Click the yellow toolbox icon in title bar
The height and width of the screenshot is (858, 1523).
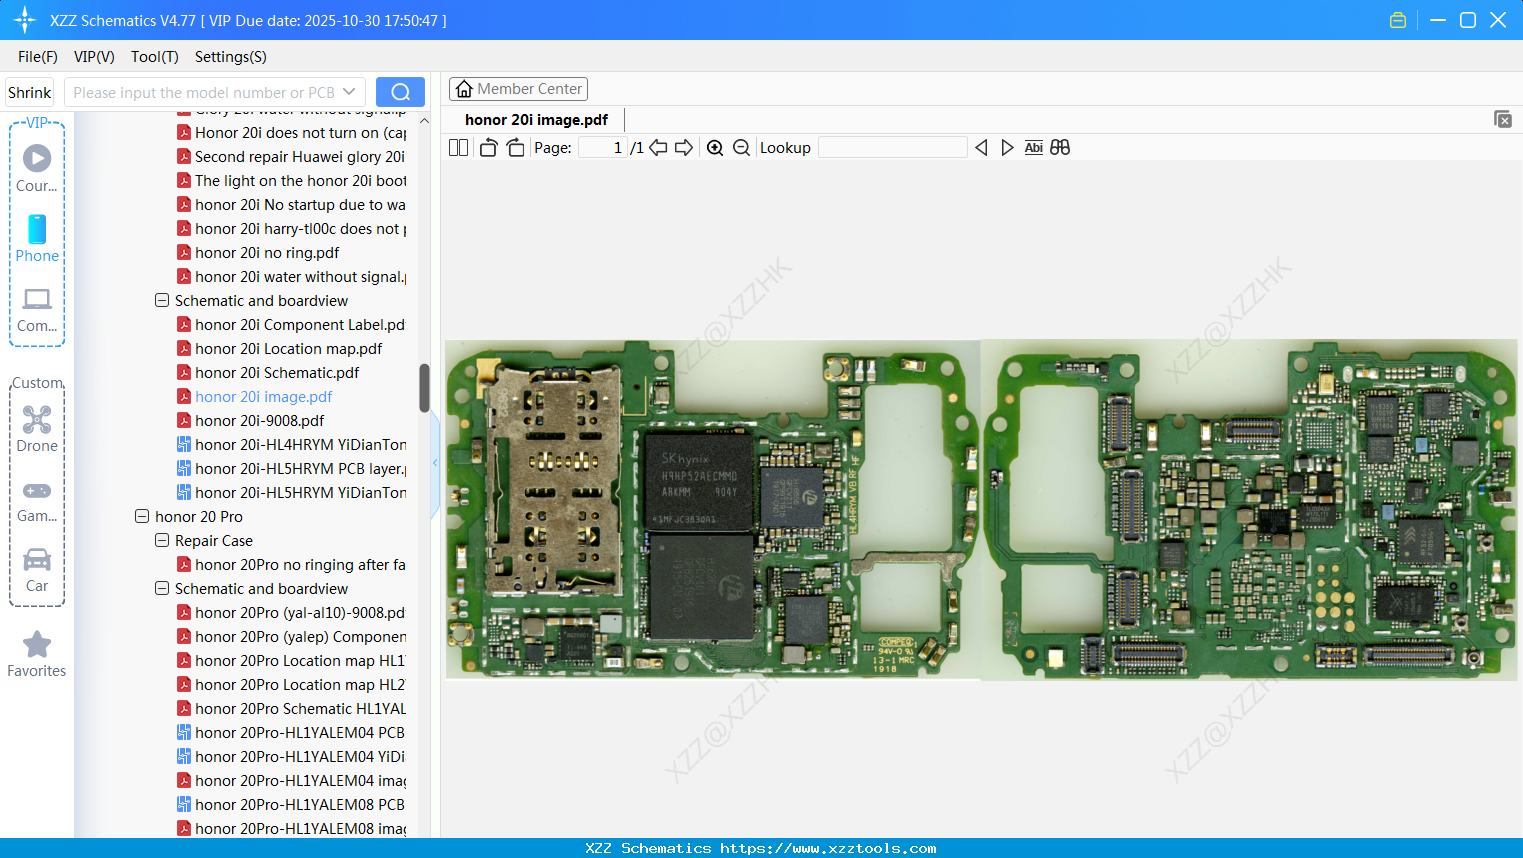tap(1398, 20)
